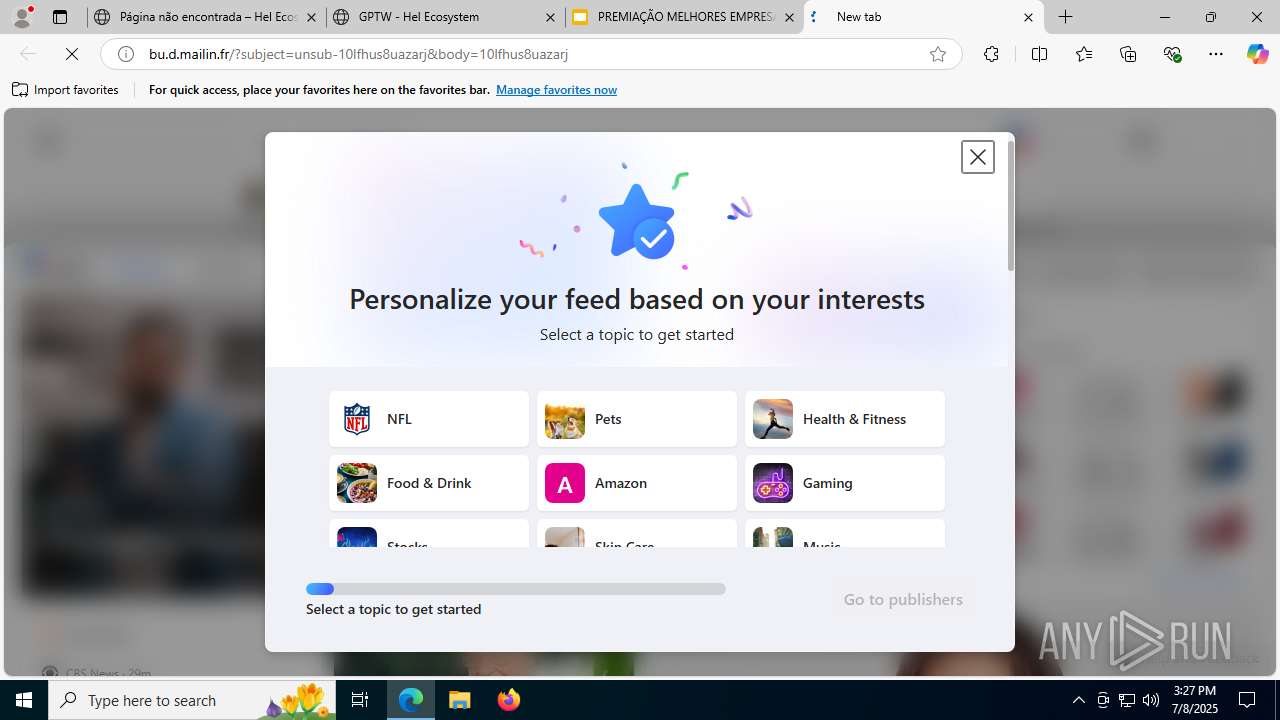Add this page to favorites star

coord(938,54)
